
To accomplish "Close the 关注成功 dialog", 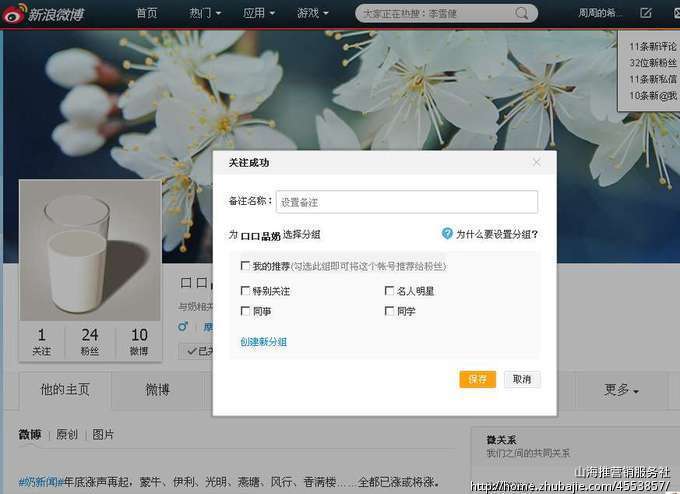I will tap(536, 162).
